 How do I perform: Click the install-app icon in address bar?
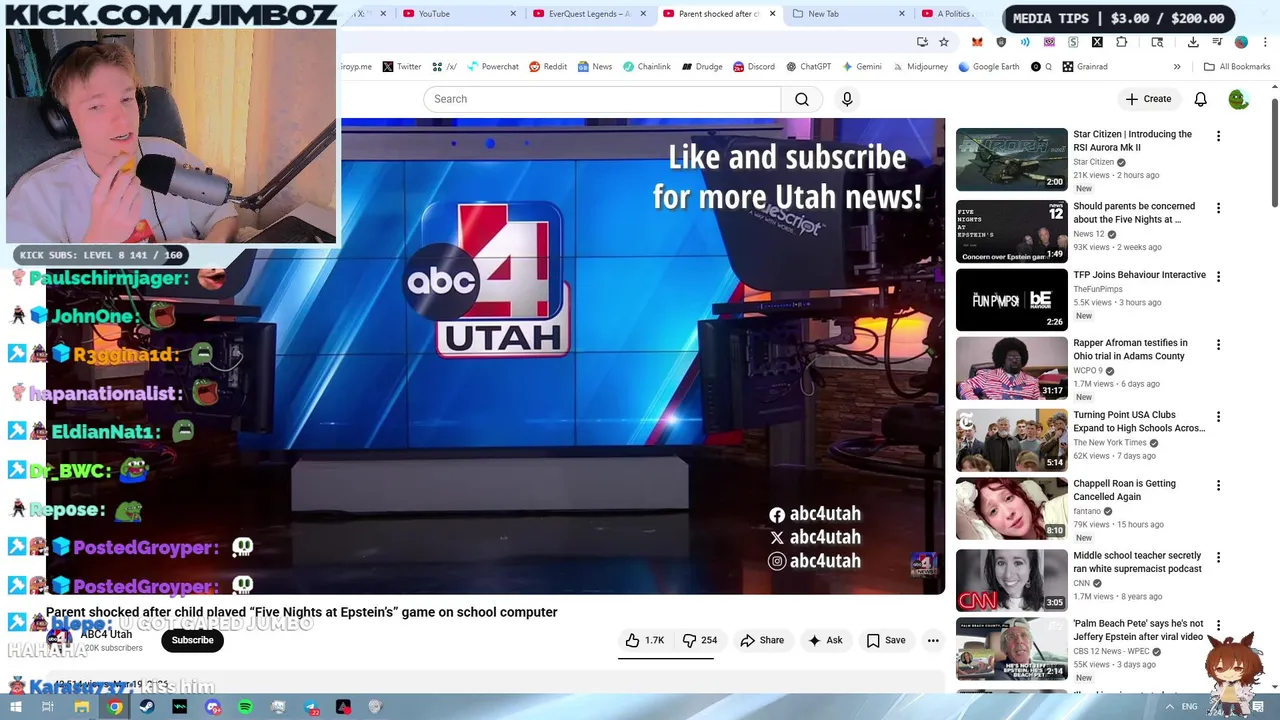922,42
